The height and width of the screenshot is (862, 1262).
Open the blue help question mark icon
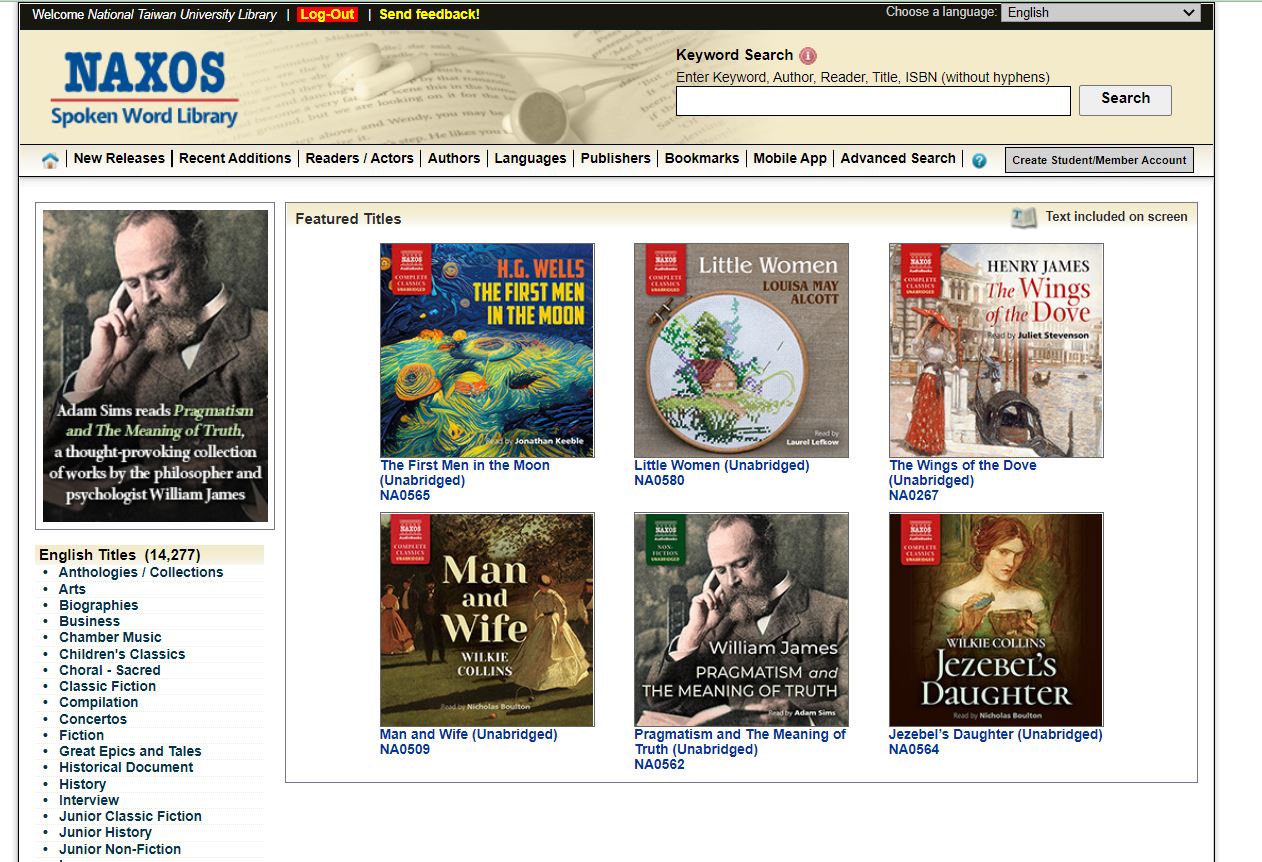pyautogui.click(x=979, y=160)
